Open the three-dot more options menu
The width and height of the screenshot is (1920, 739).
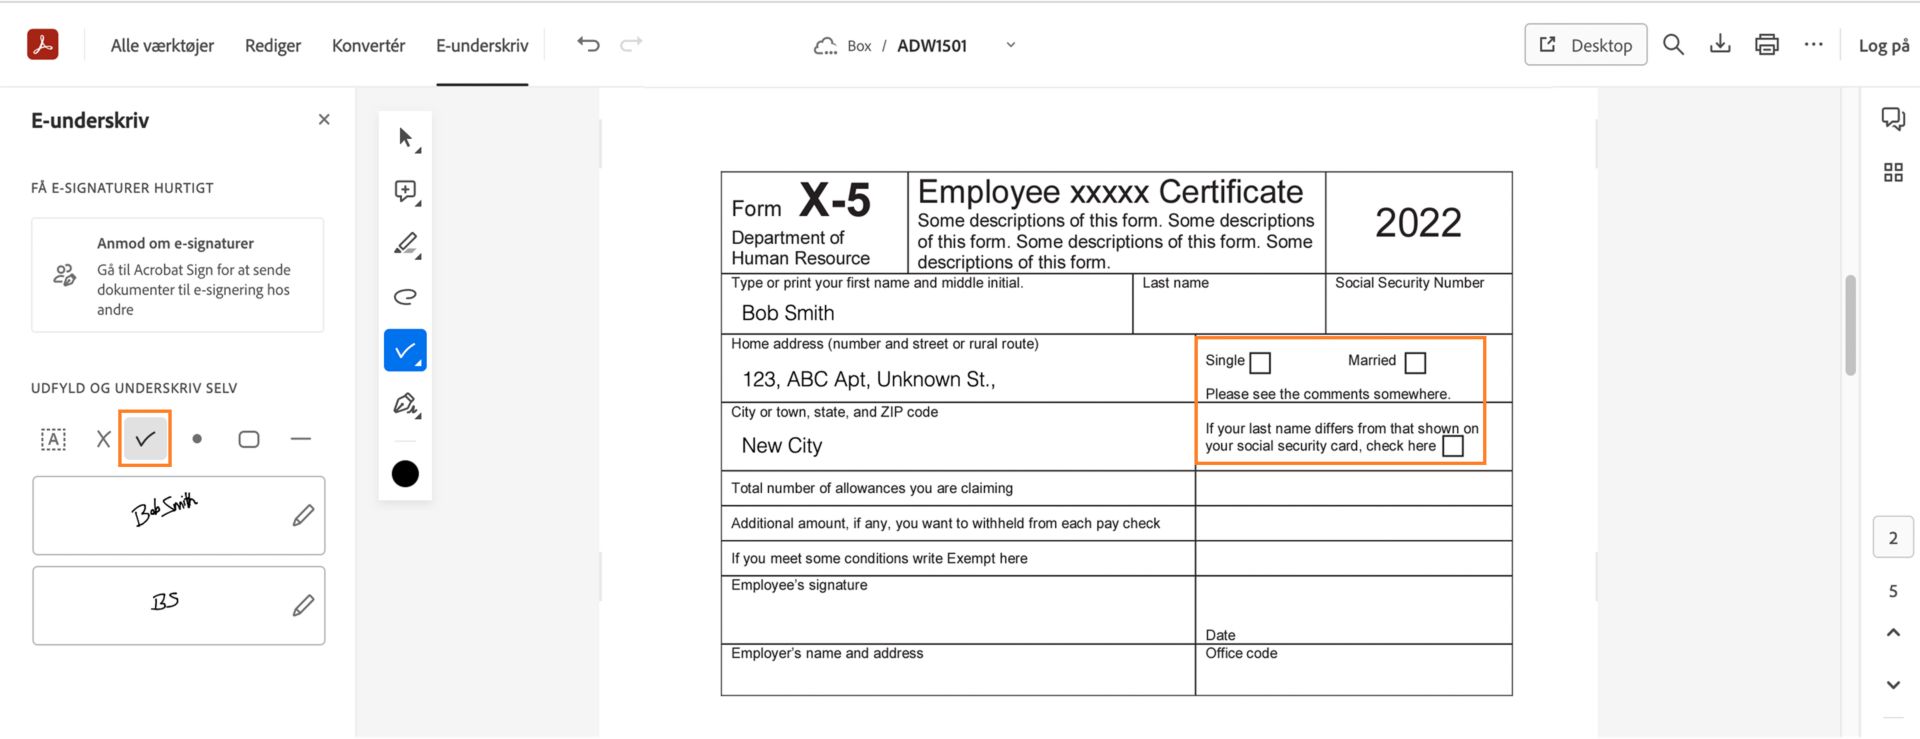pyautogui.click(x=1813, y=44)
